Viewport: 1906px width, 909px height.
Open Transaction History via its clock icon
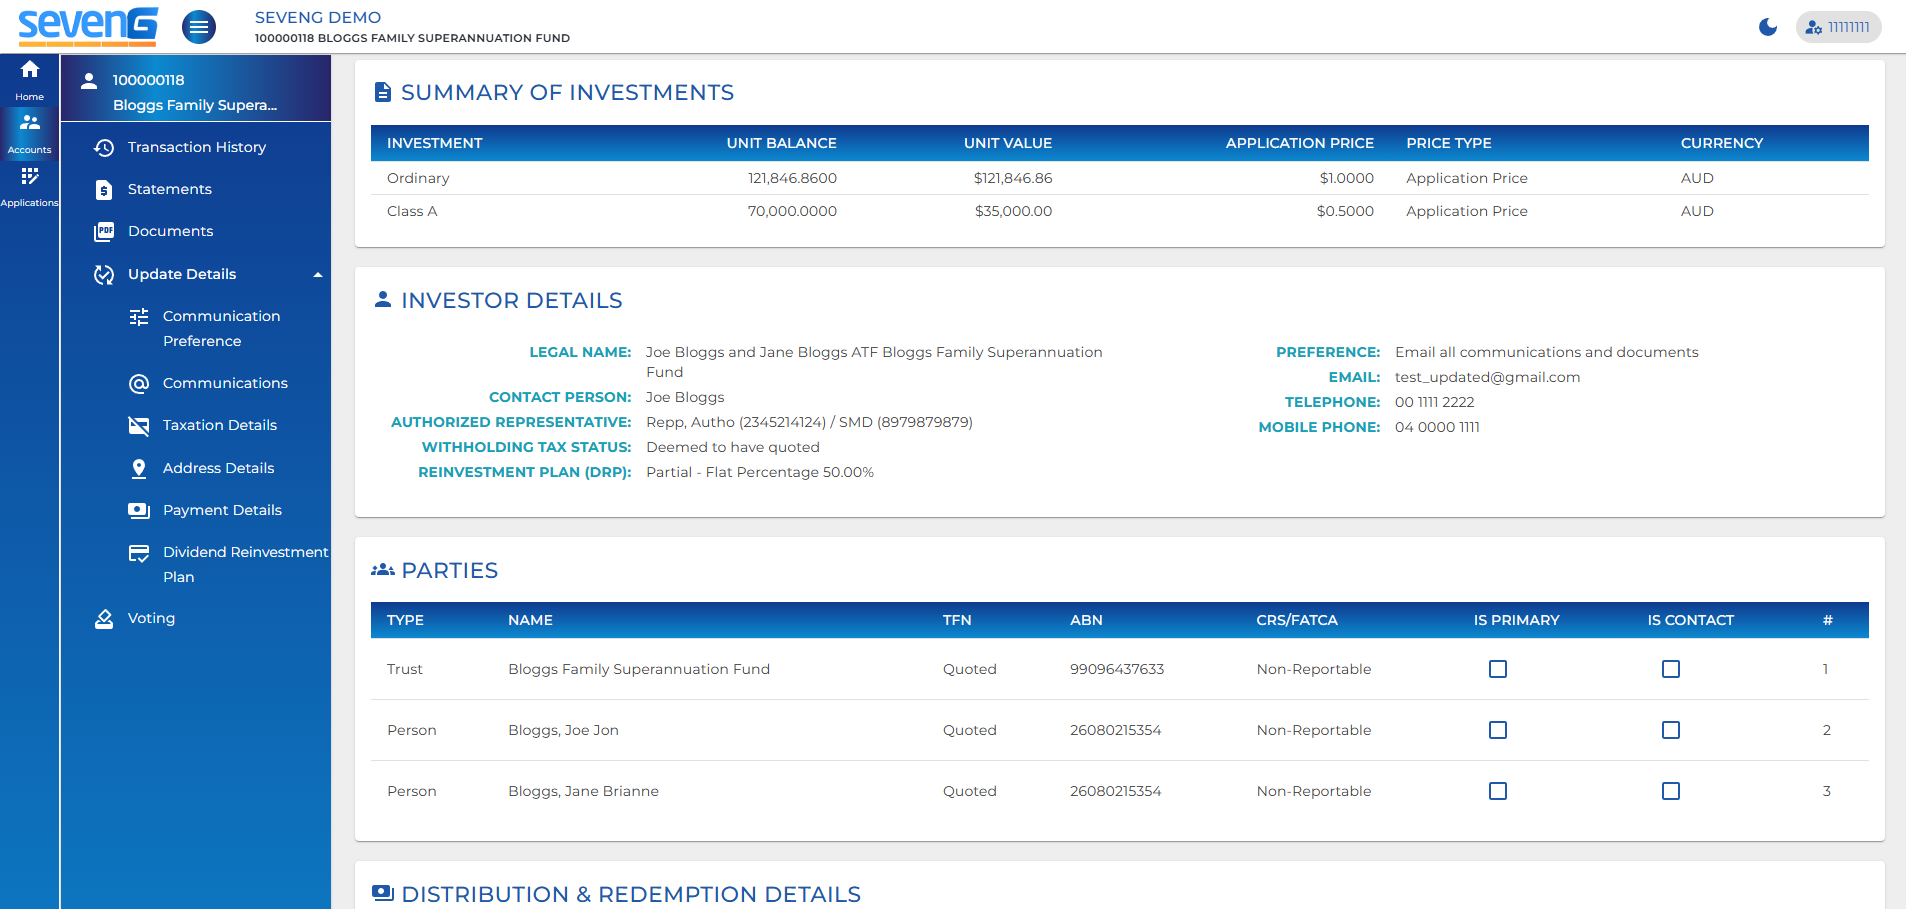[x=104, y=147]
